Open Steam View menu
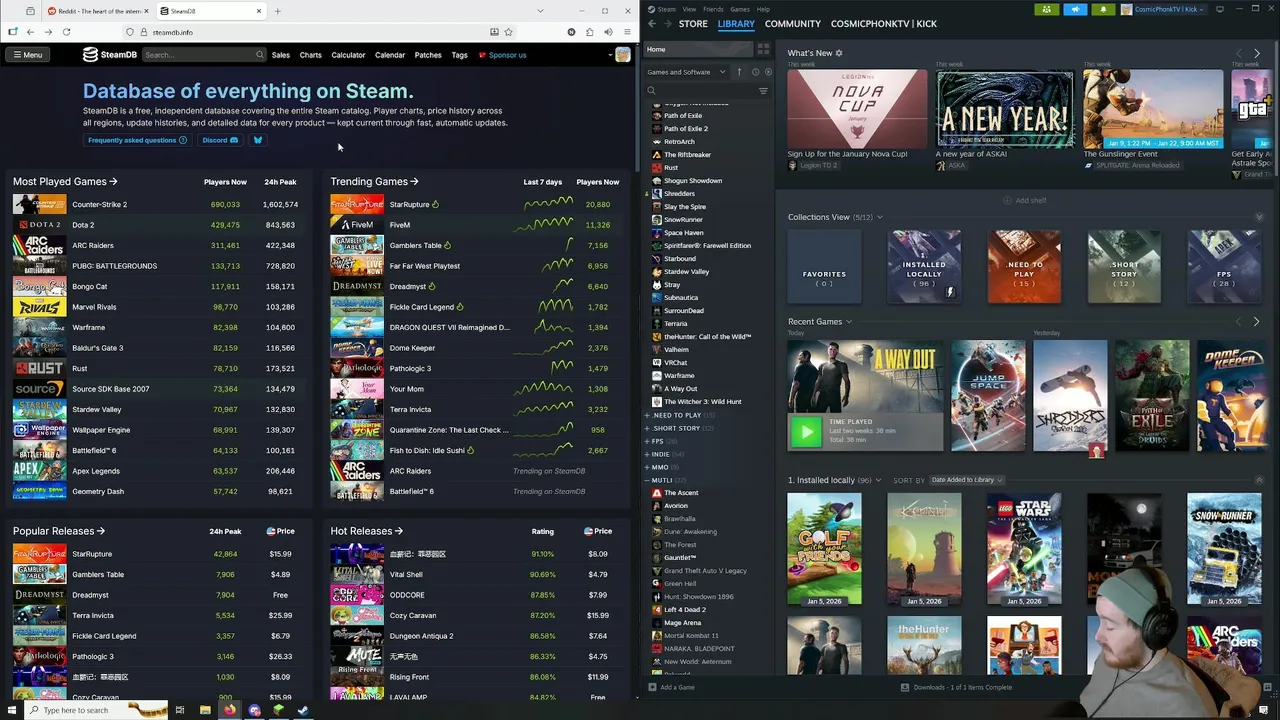 (x=689, y=9)
